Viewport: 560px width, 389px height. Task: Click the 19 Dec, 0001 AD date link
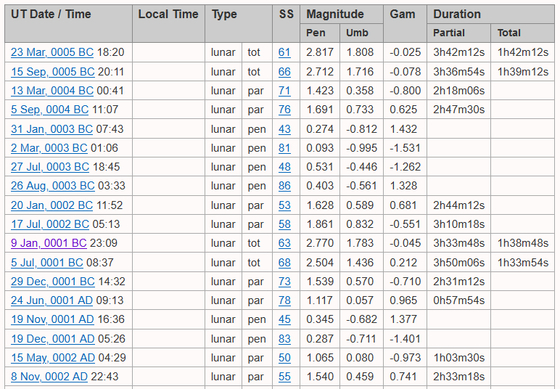[x=52, y=339]
